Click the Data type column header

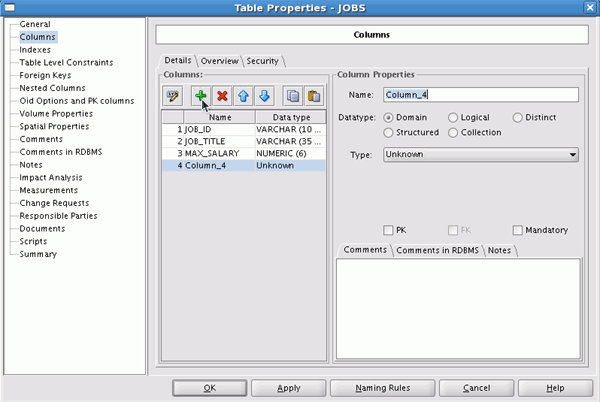tap(291, 117)
